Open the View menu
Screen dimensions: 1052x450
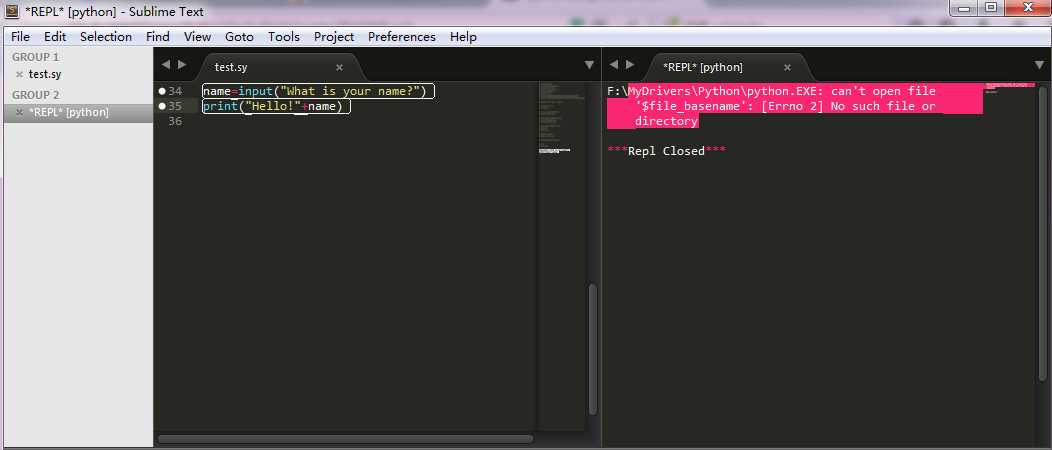(x=197, y=37)
